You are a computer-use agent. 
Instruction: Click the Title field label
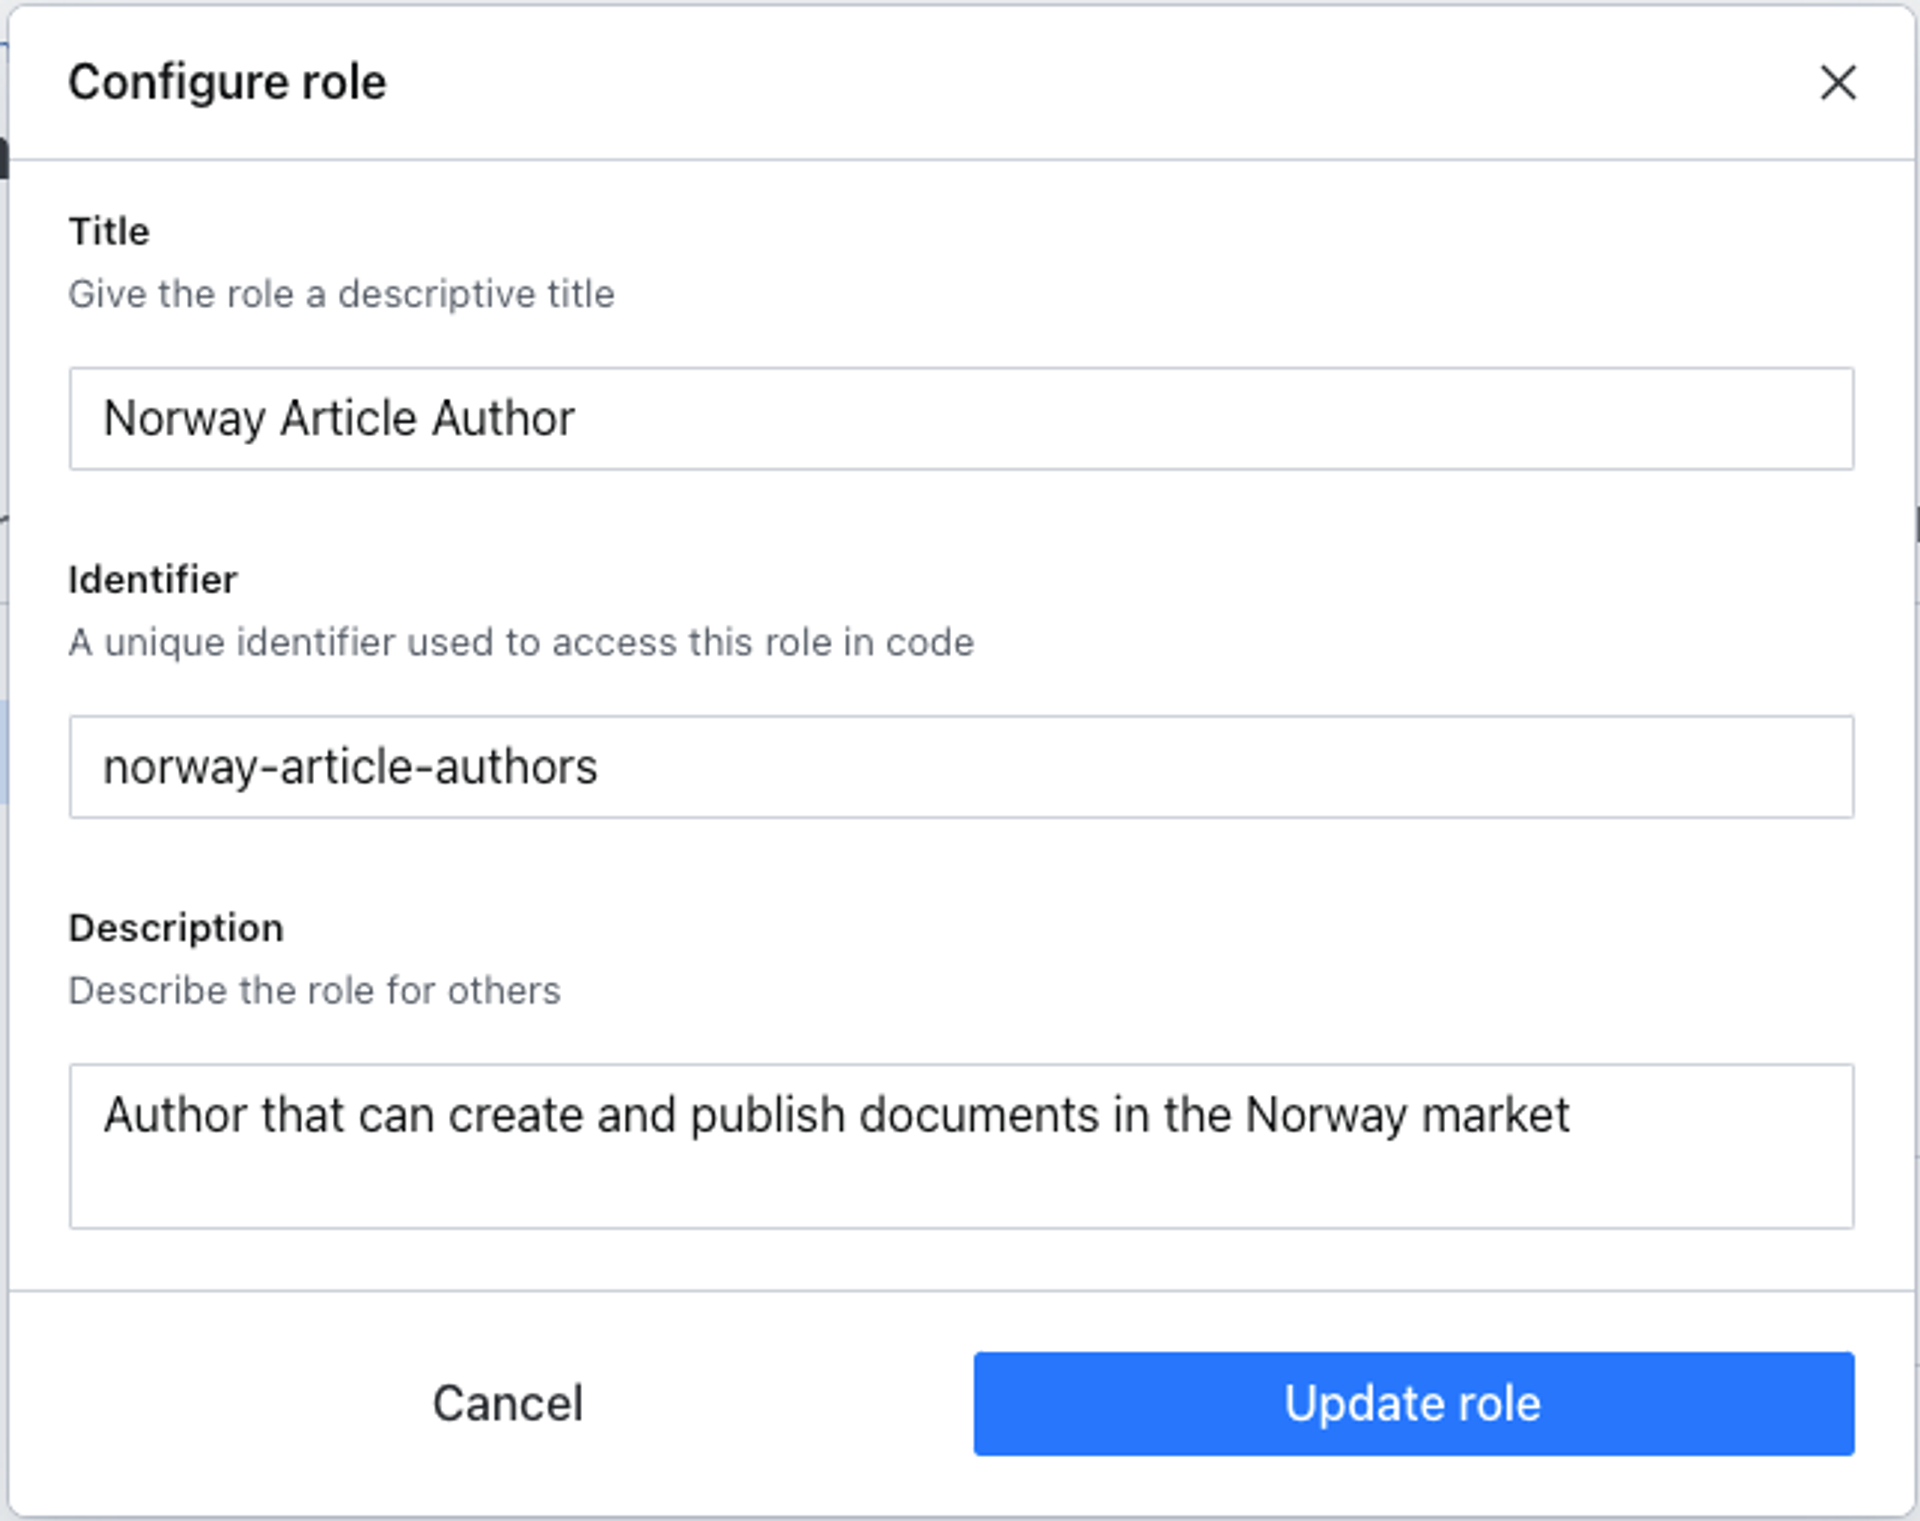pos(109,232)
